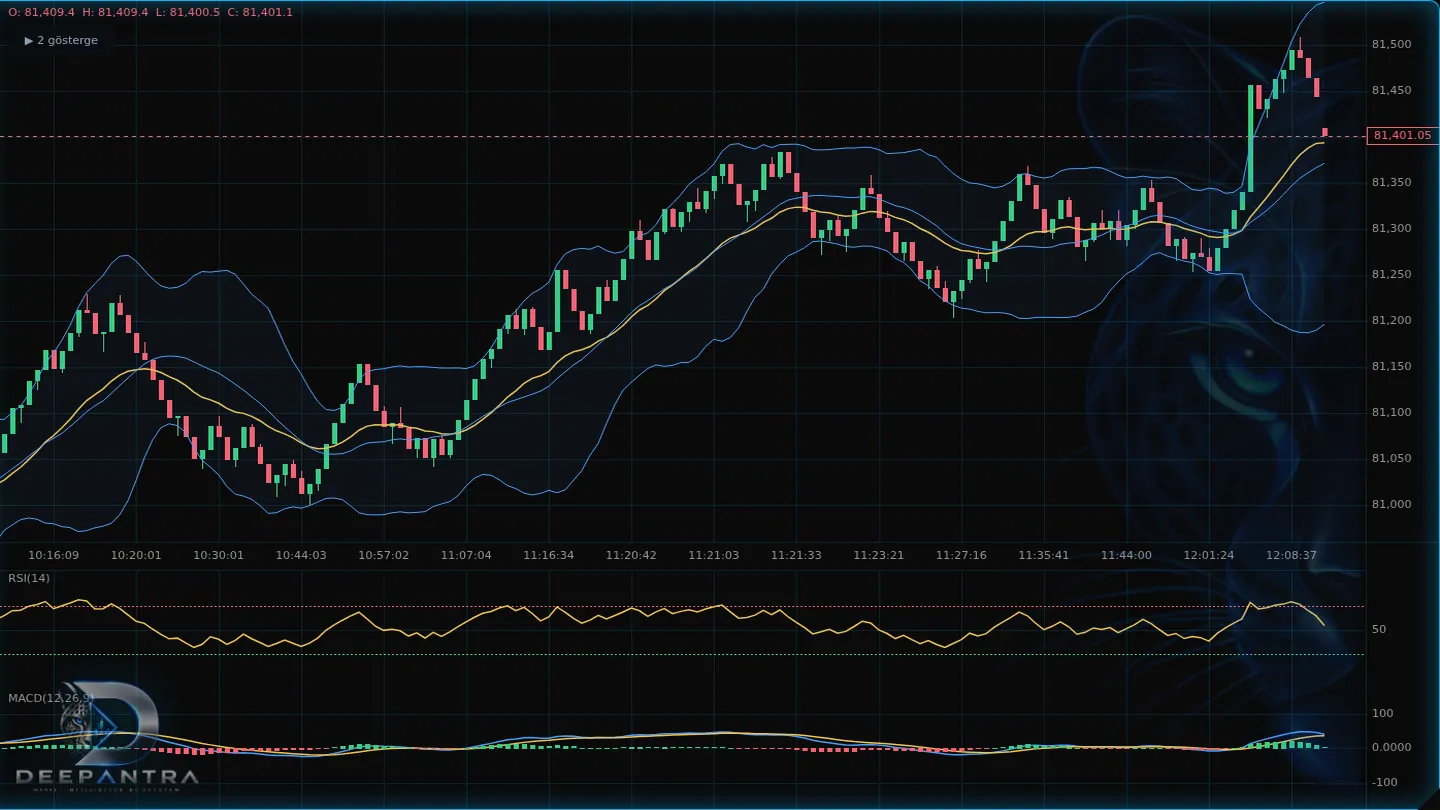
Task: Click the 81,150 price axis label
Action: click(1391, 366)
